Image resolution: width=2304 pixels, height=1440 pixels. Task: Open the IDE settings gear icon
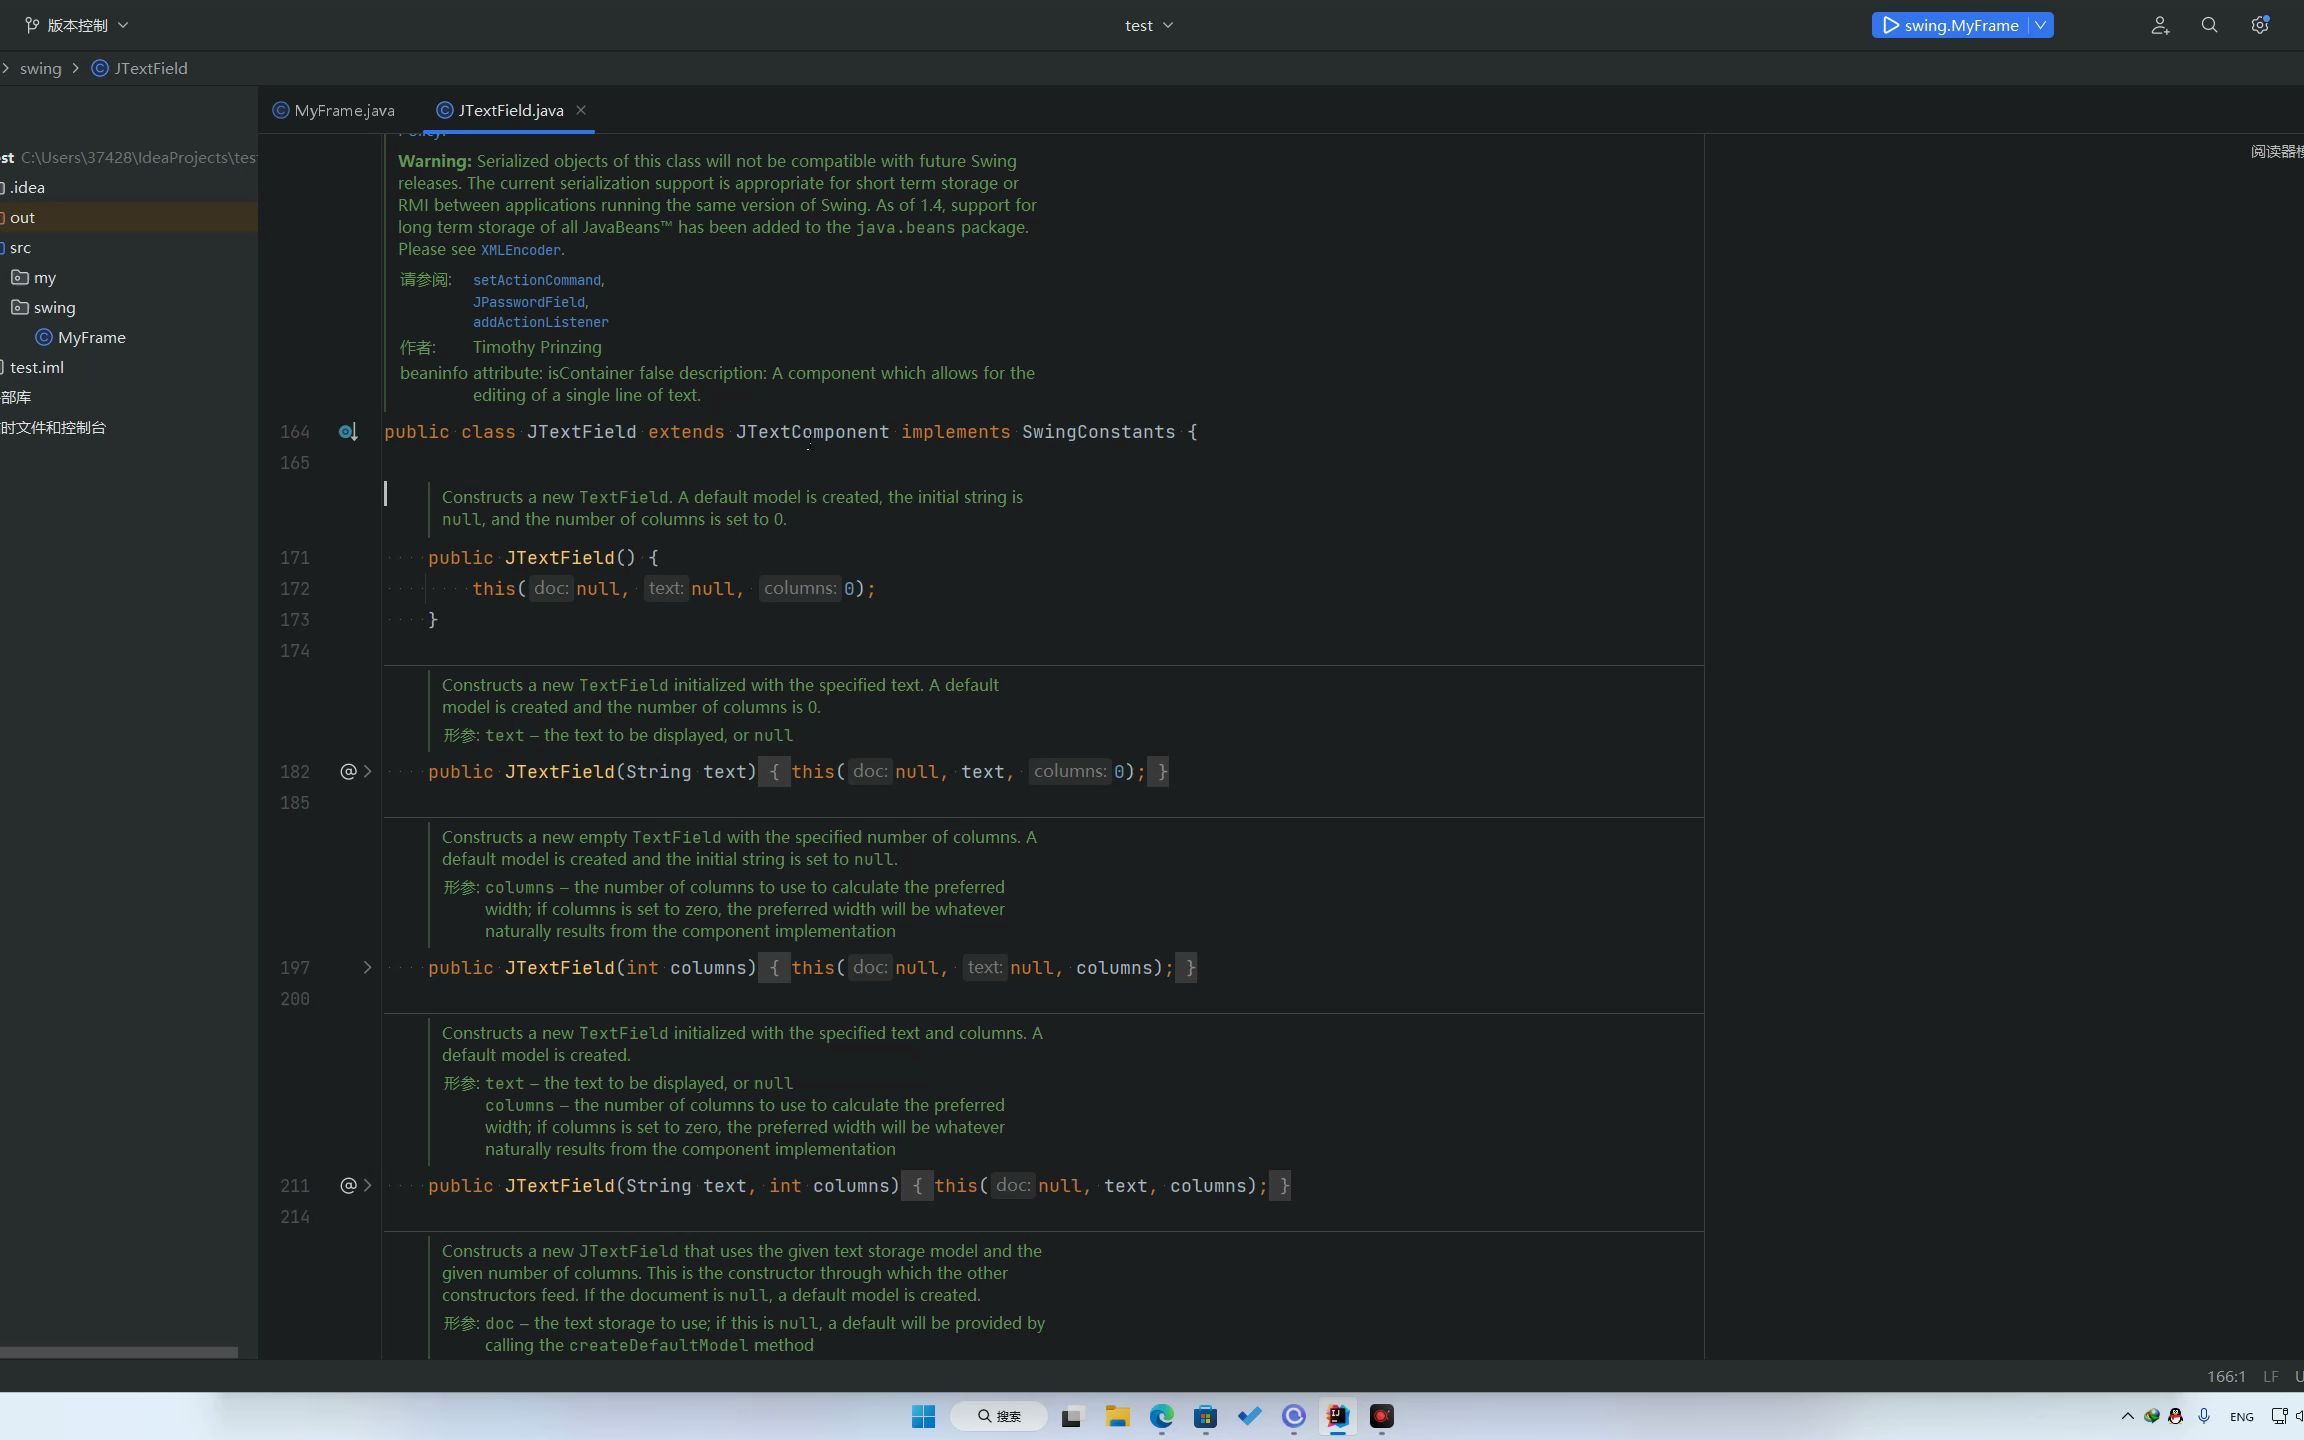[2260, 25]
